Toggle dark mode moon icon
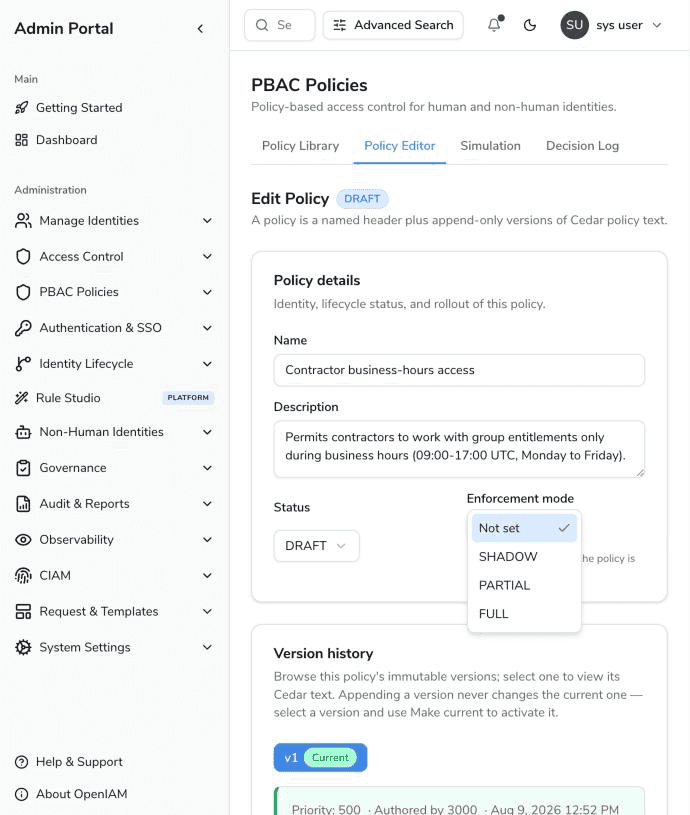 tap(529, 25)
